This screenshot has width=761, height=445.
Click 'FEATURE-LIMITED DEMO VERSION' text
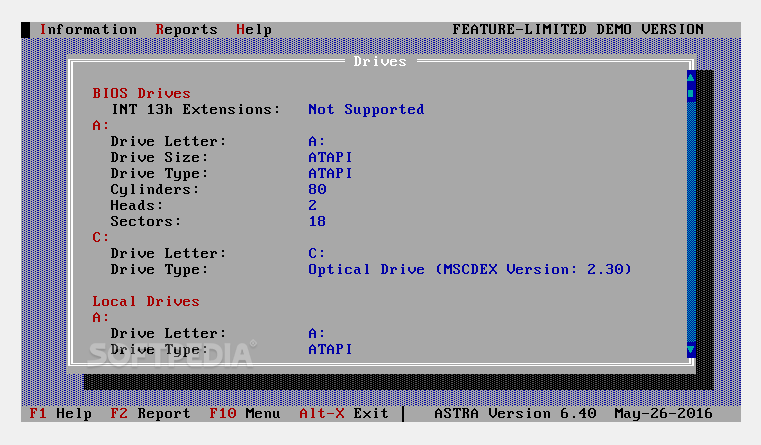tap(578, 30)
